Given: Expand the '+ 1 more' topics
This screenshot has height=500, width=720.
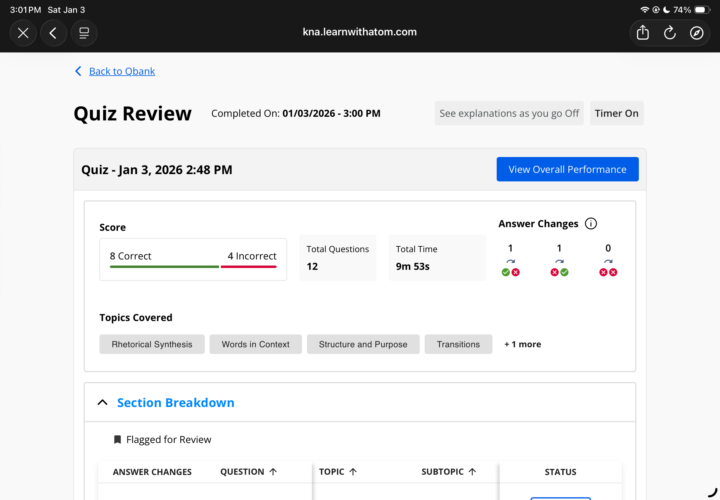Looking at the screenshot, I should click(x=522, y=344).
